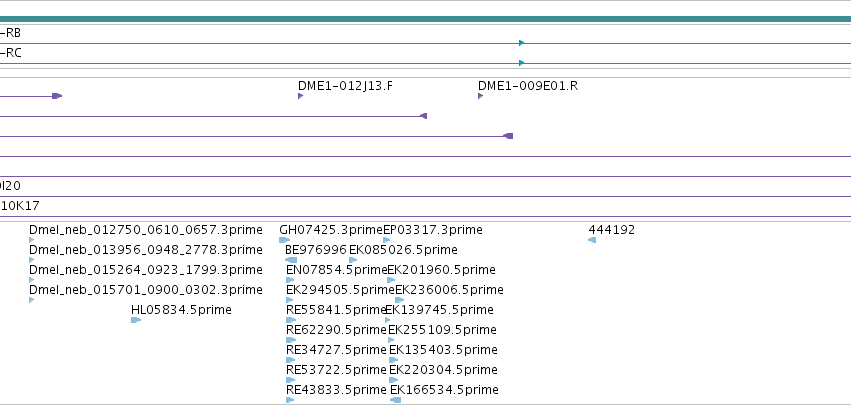Image resolution: width=851 pixels, height=405 pixels.
Task: Click the HL05834.5prime EST arrow glyph
Action: click(136, 320)
